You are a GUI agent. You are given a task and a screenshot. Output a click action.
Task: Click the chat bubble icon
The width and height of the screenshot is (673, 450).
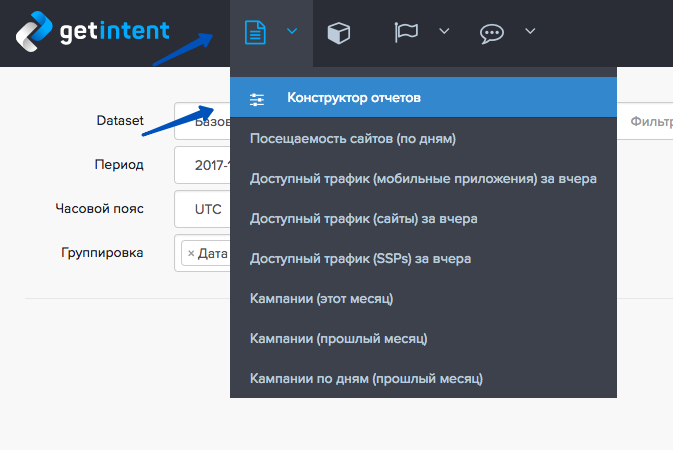[491, 33]
